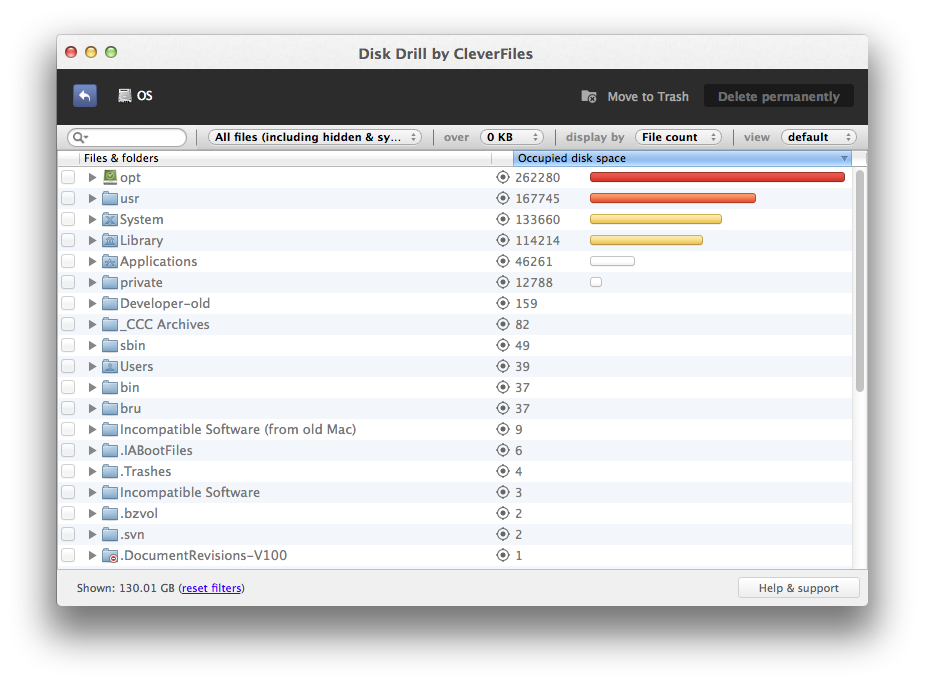Tick the System folder checkbox
The width and height of the screenshot is (925, 685).
[x=68, y=219]
